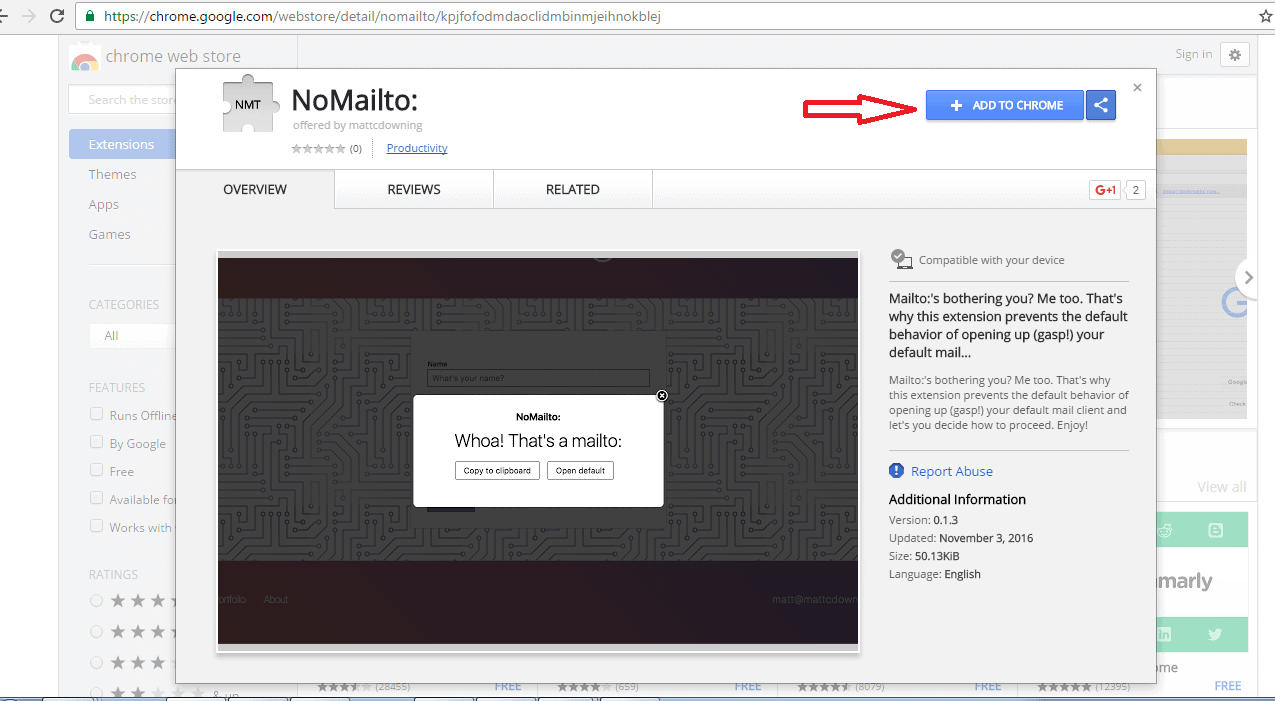
Task: Go forward with the browser forward arrow
Action: (27, 17)
